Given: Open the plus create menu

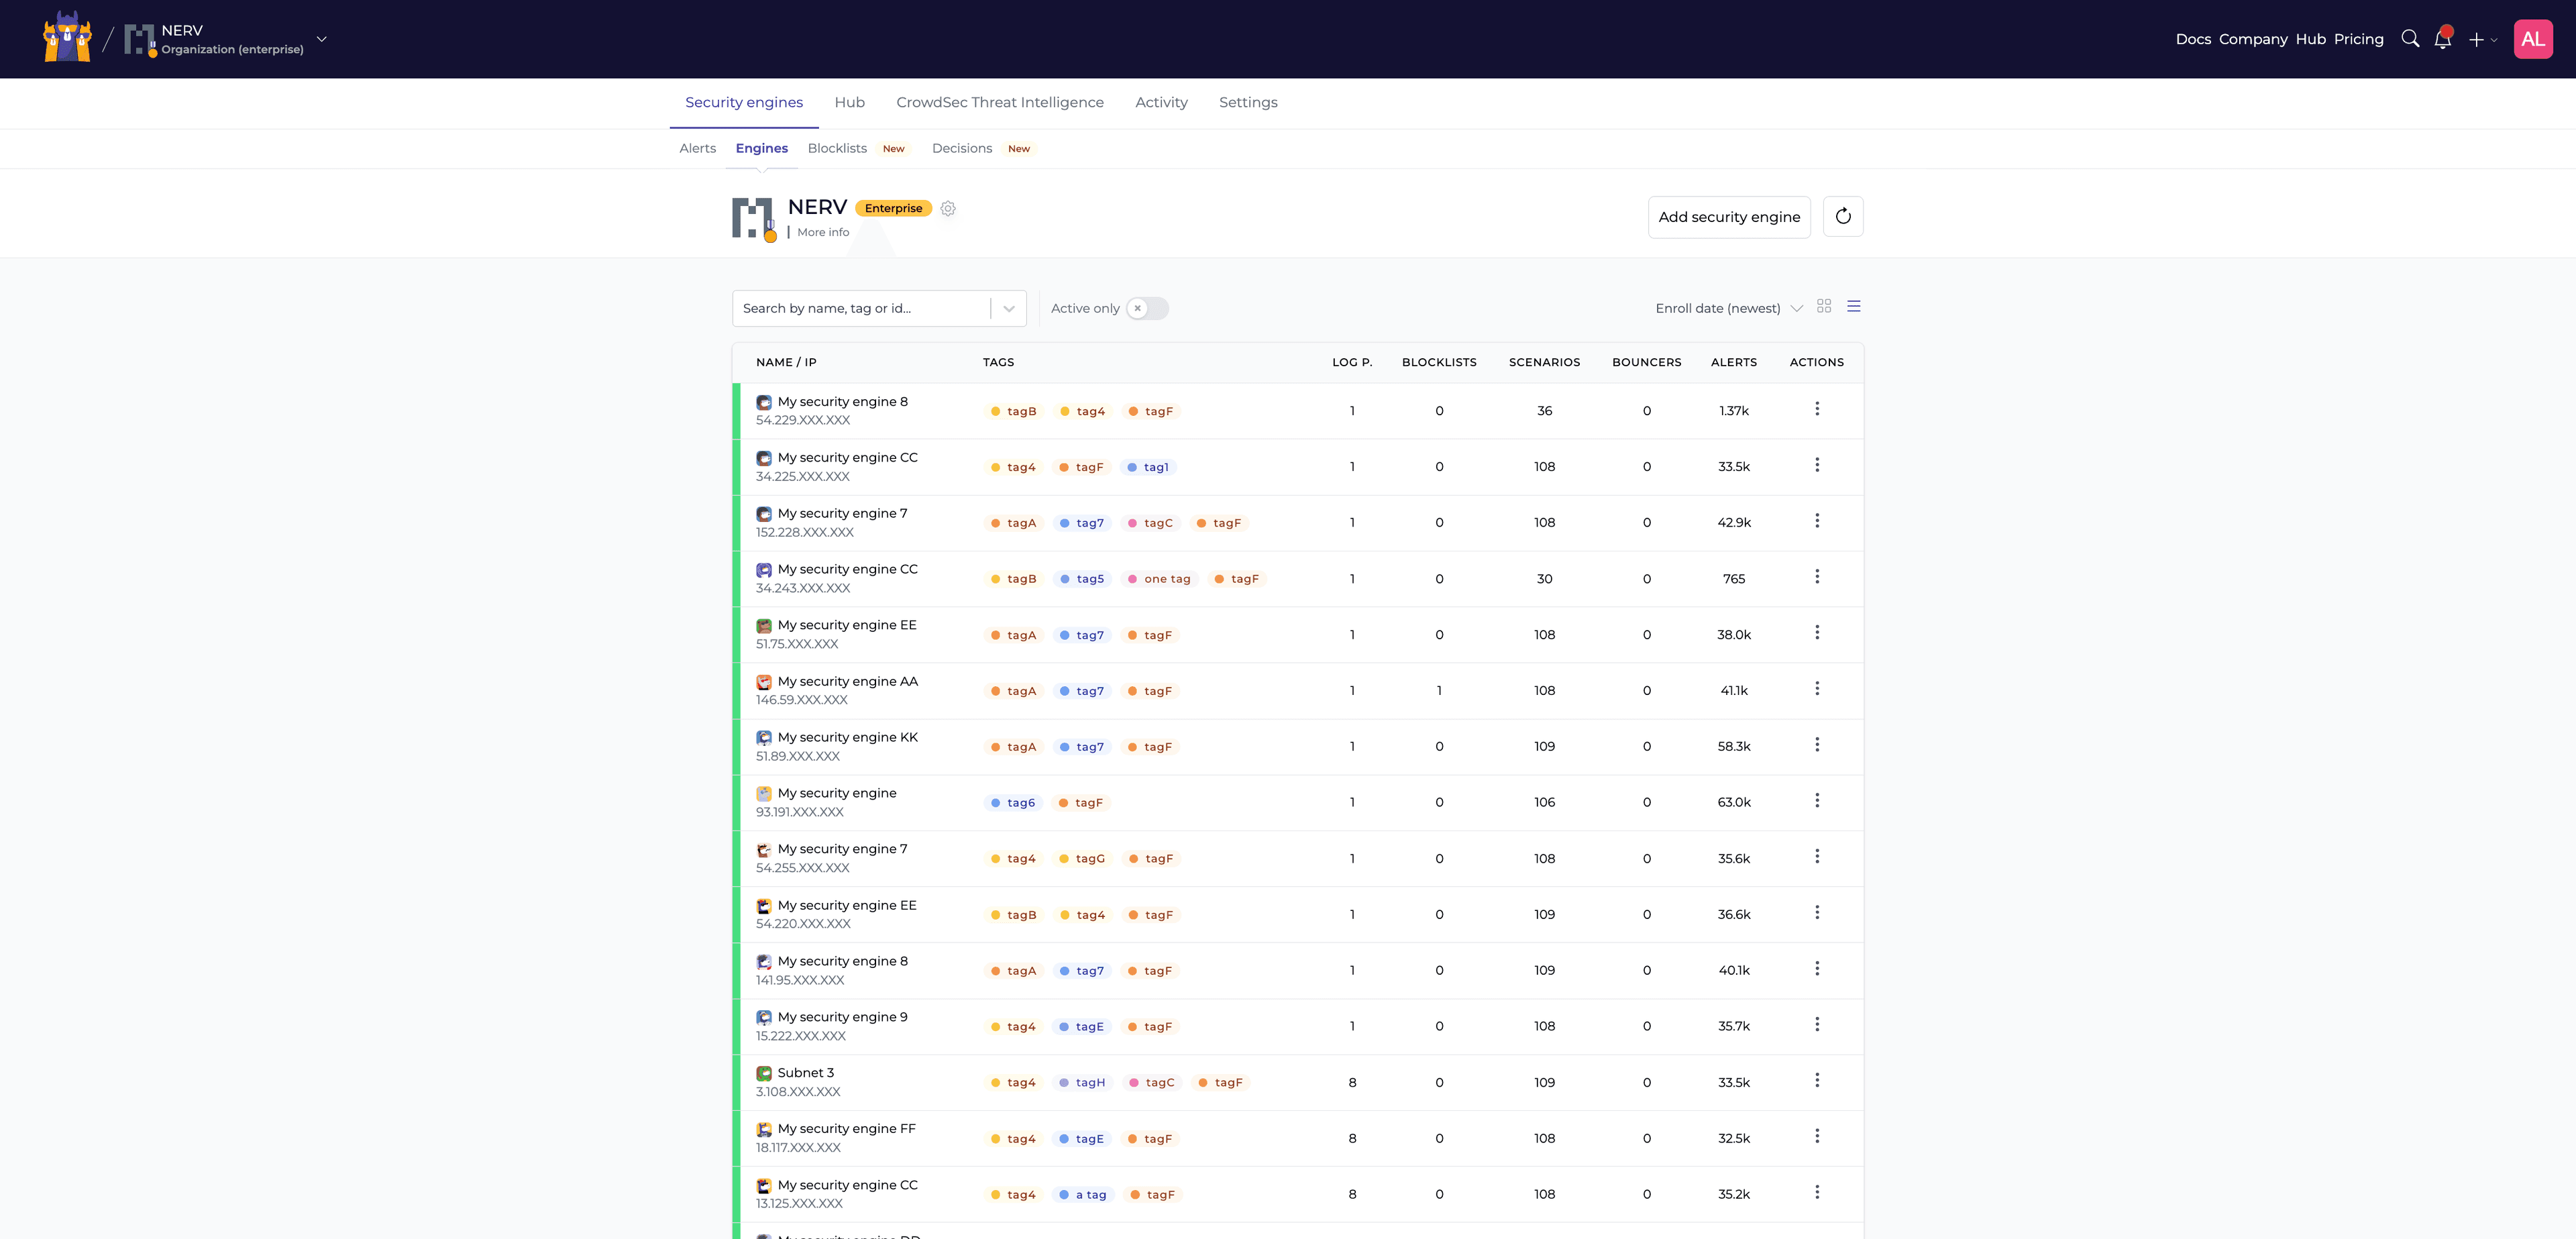Looking at the screenshot, I should tap(2483, 39).
